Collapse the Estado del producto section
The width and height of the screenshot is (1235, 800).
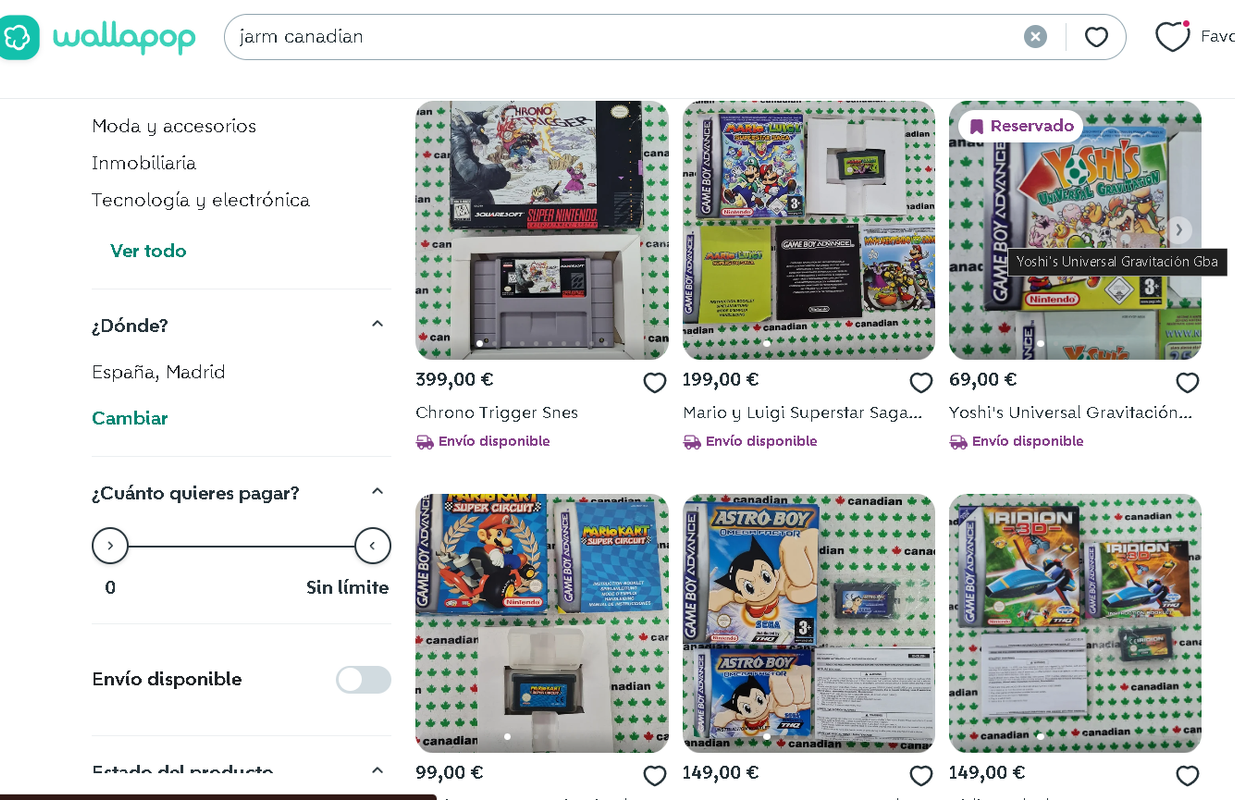pos(377,770)
